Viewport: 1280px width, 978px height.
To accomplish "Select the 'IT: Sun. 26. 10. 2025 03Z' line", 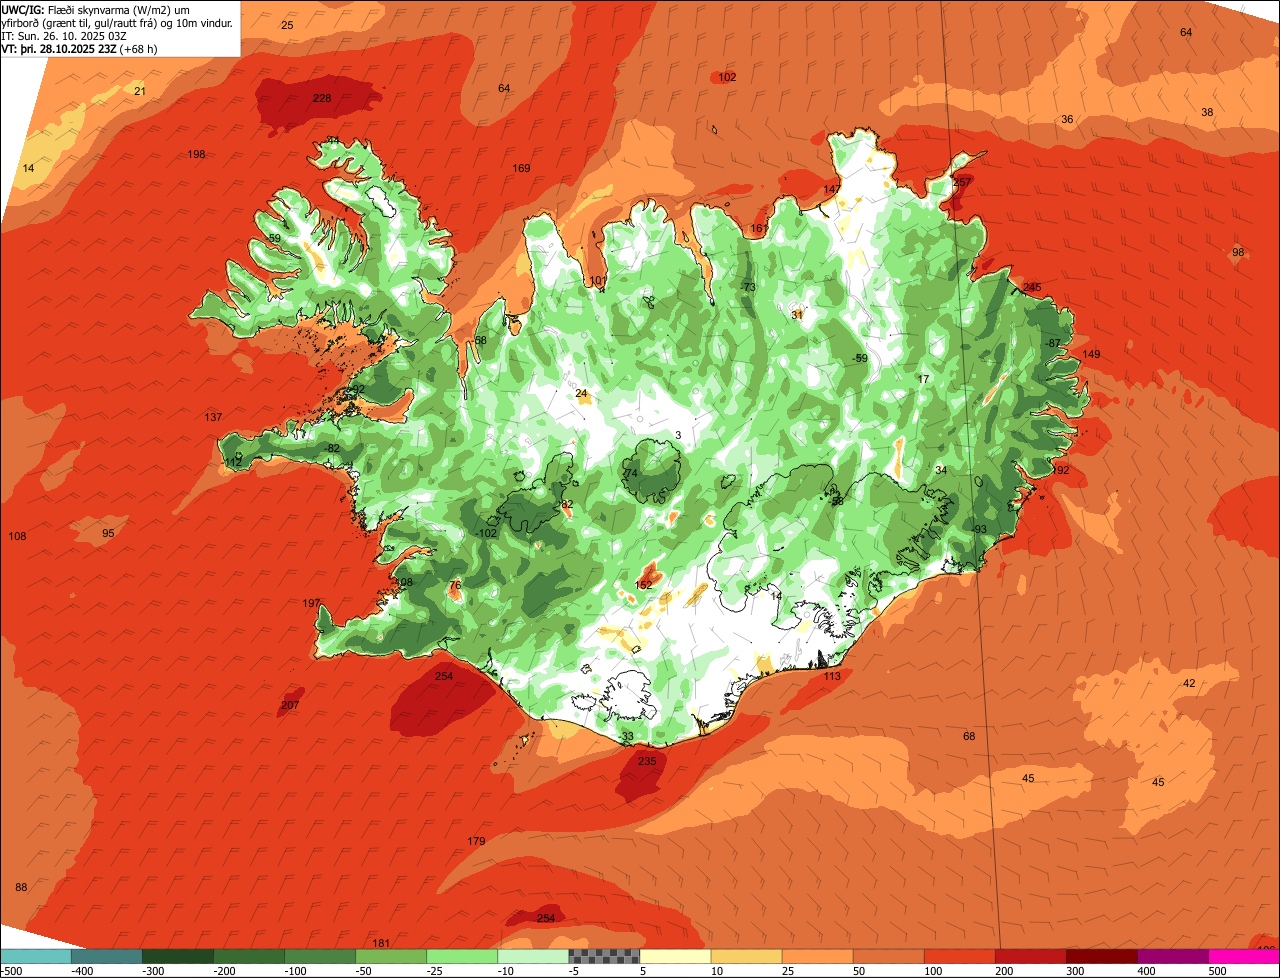I will tap(64, 35).
